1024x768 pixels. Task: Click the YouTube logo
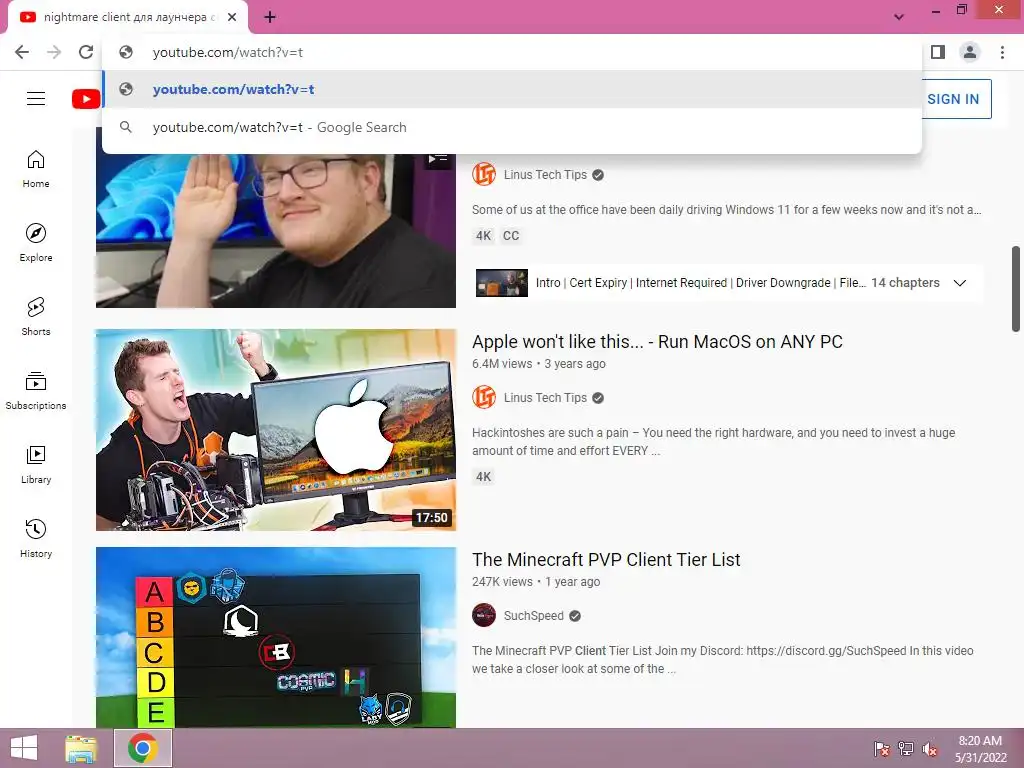pos(86,99)
